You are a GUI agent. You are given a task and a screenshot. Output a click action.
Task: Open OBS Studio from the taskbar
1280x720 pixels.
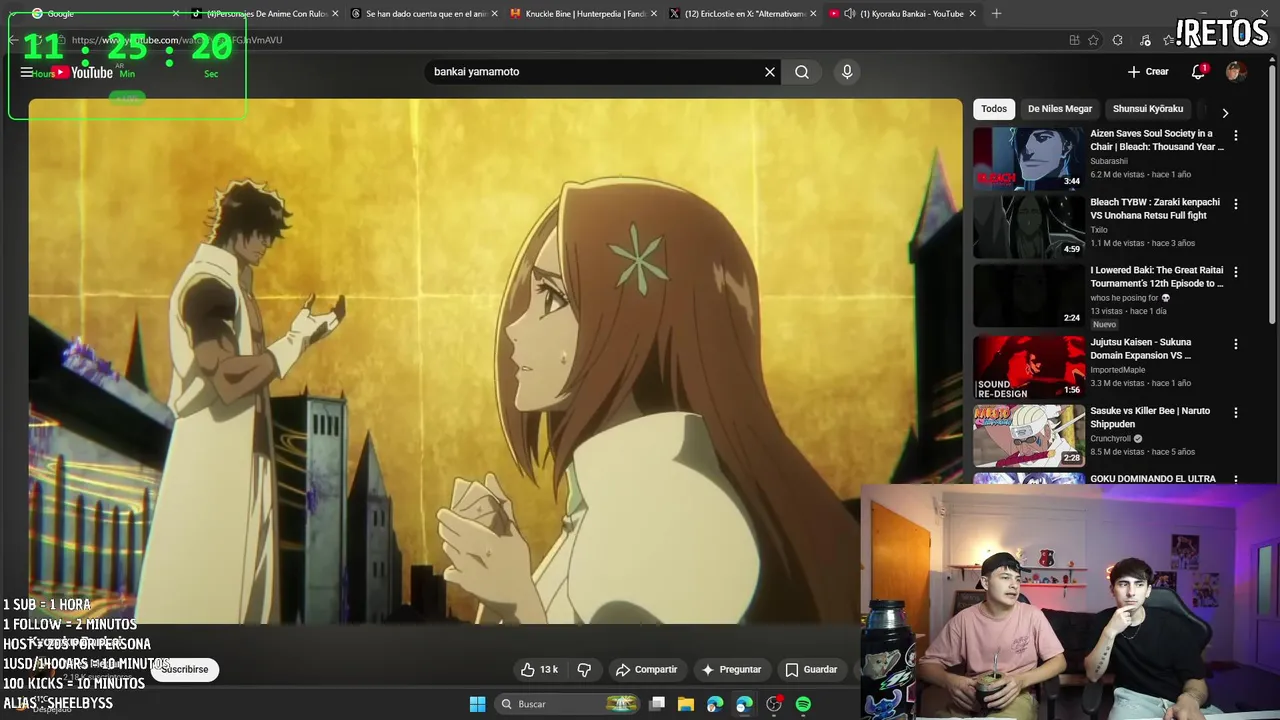coord(774,704)
